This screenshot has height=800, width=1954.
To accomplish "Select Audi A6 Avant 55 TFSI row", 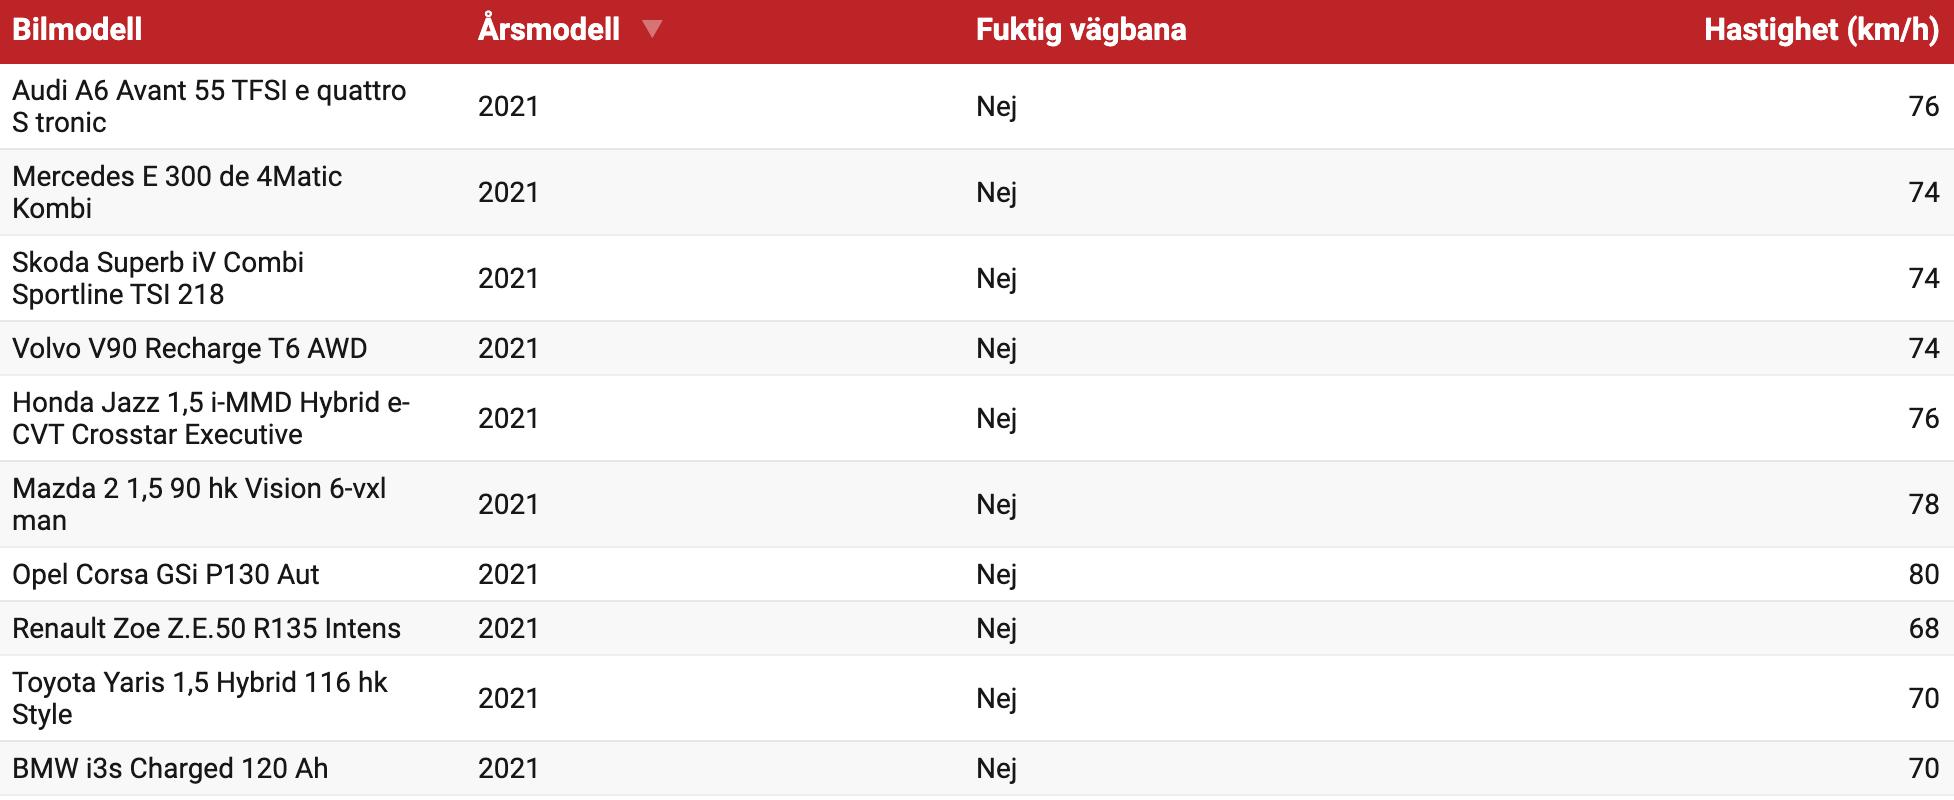I will click(977, 107).
